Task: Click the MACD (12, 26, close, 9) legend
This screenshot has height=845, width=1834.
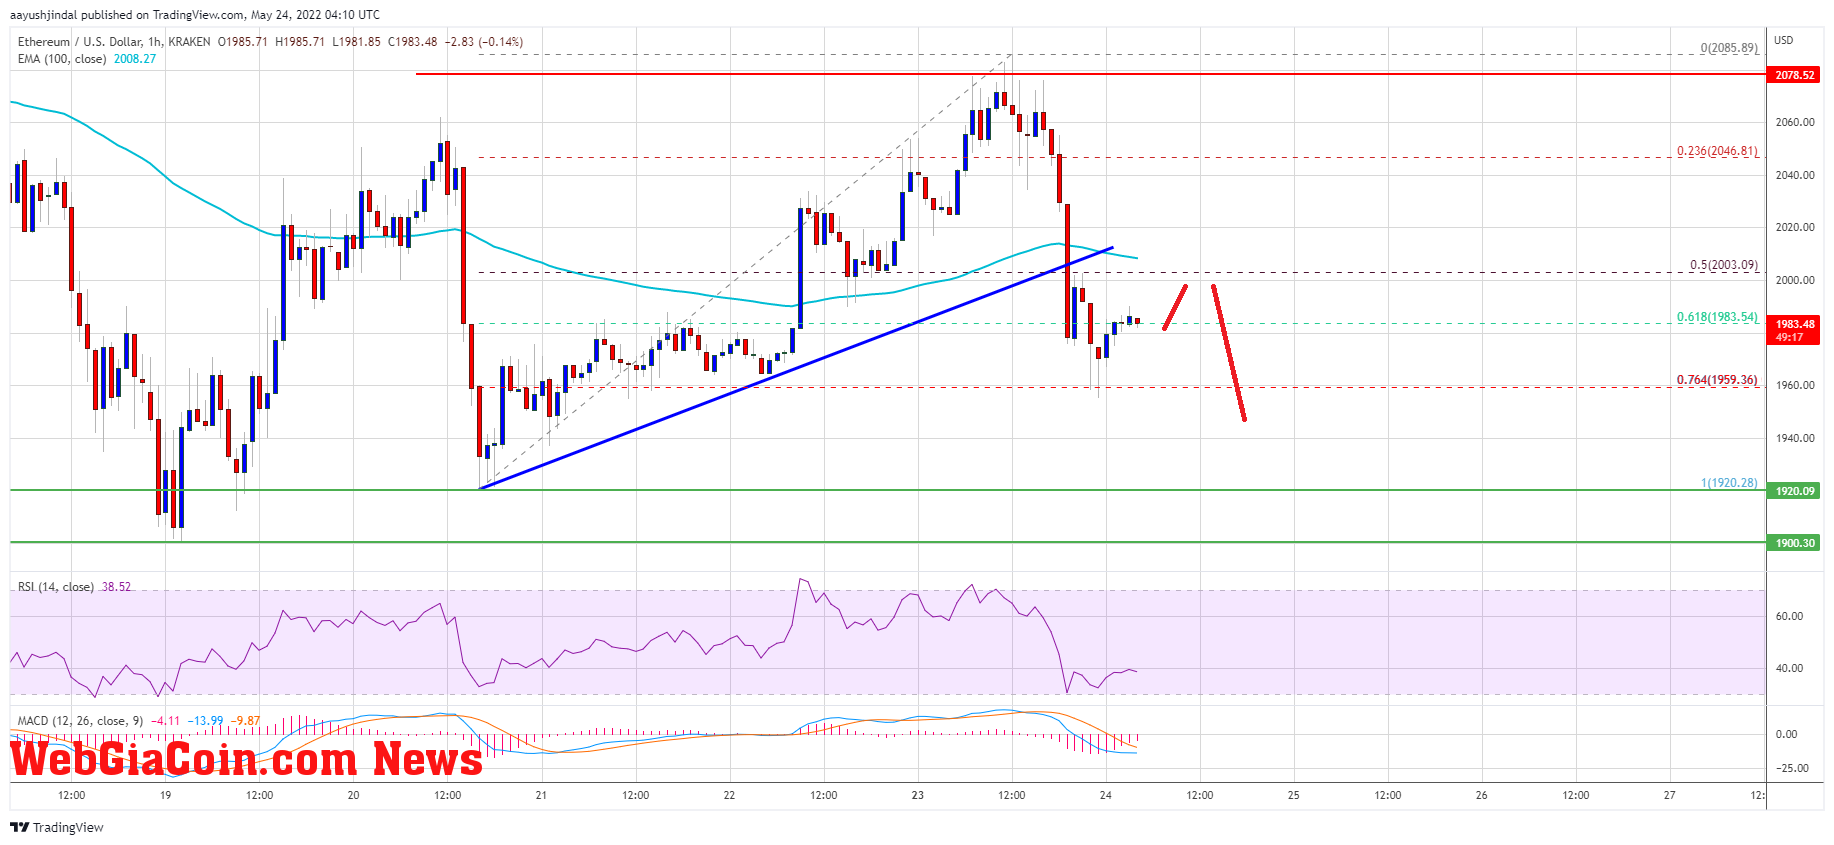Action: tap(81, 721)
